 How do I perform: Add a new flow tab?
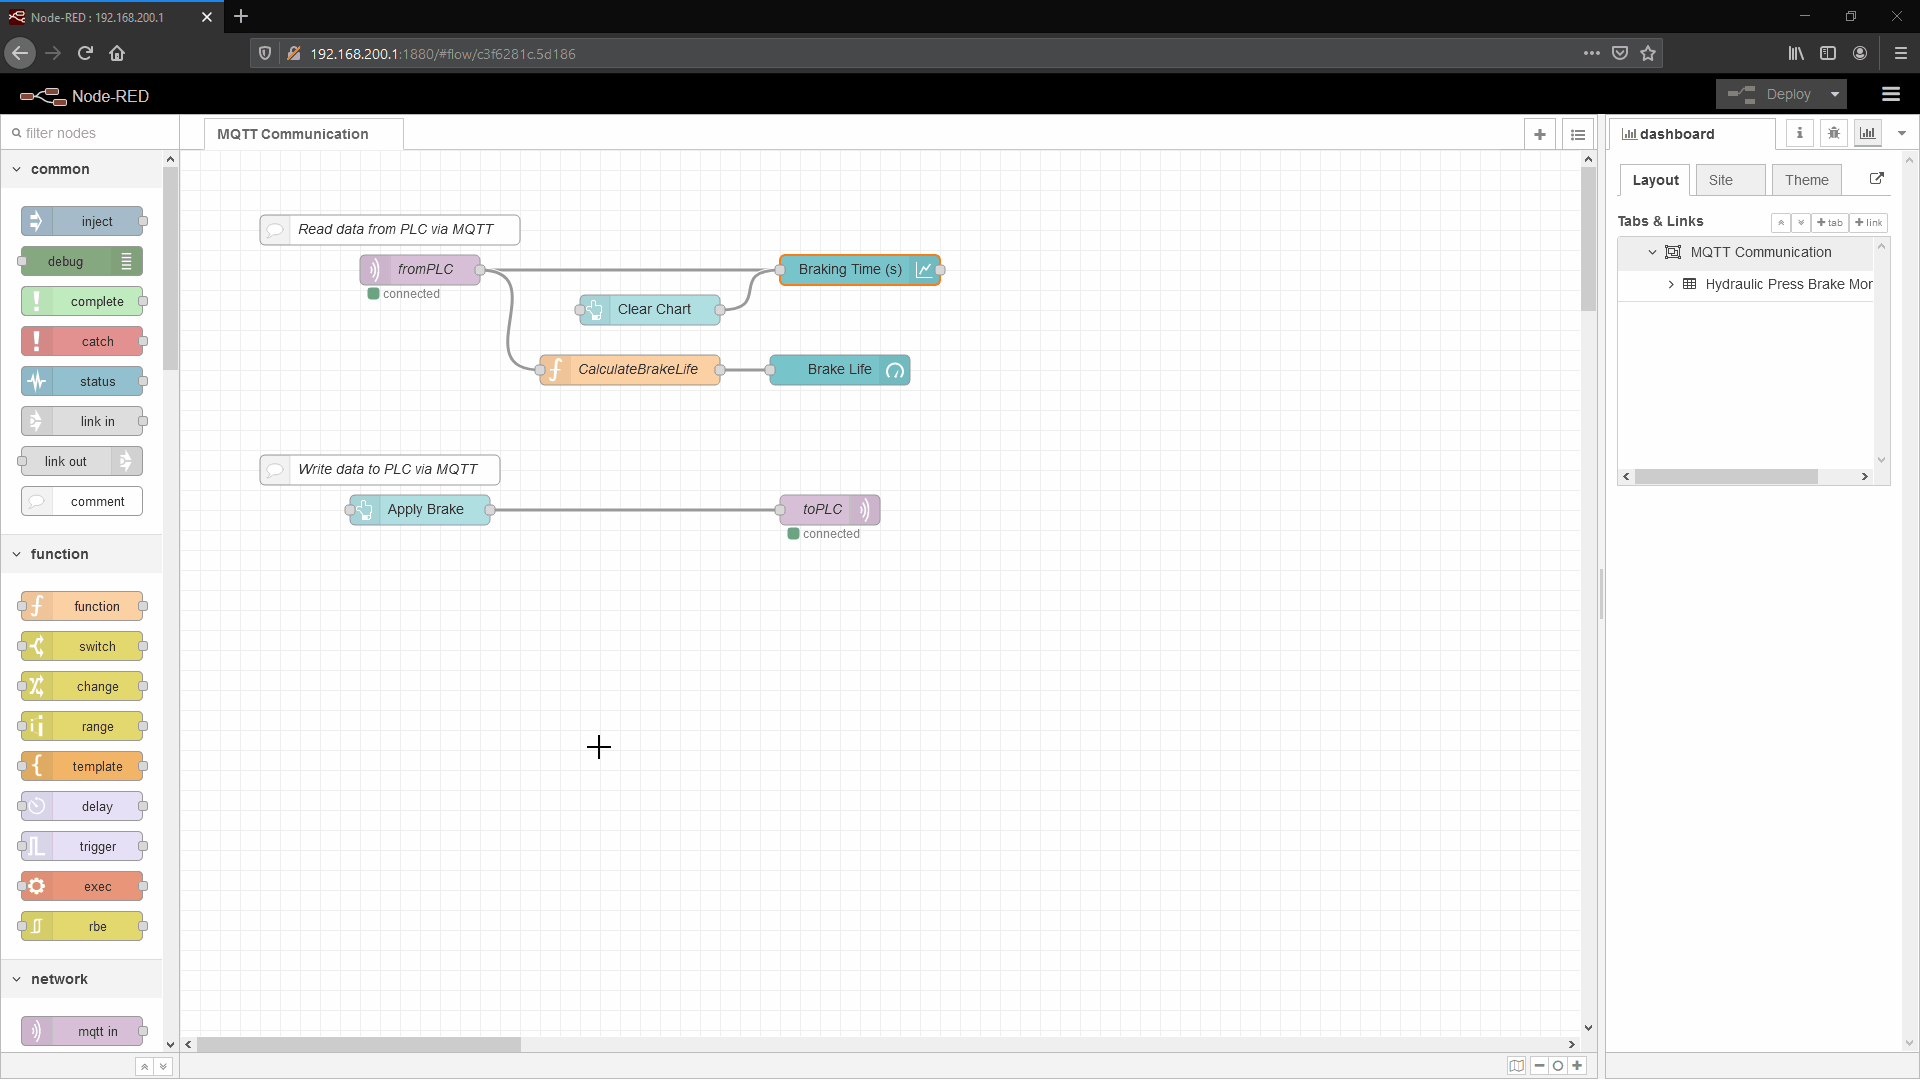[1539, 134]
